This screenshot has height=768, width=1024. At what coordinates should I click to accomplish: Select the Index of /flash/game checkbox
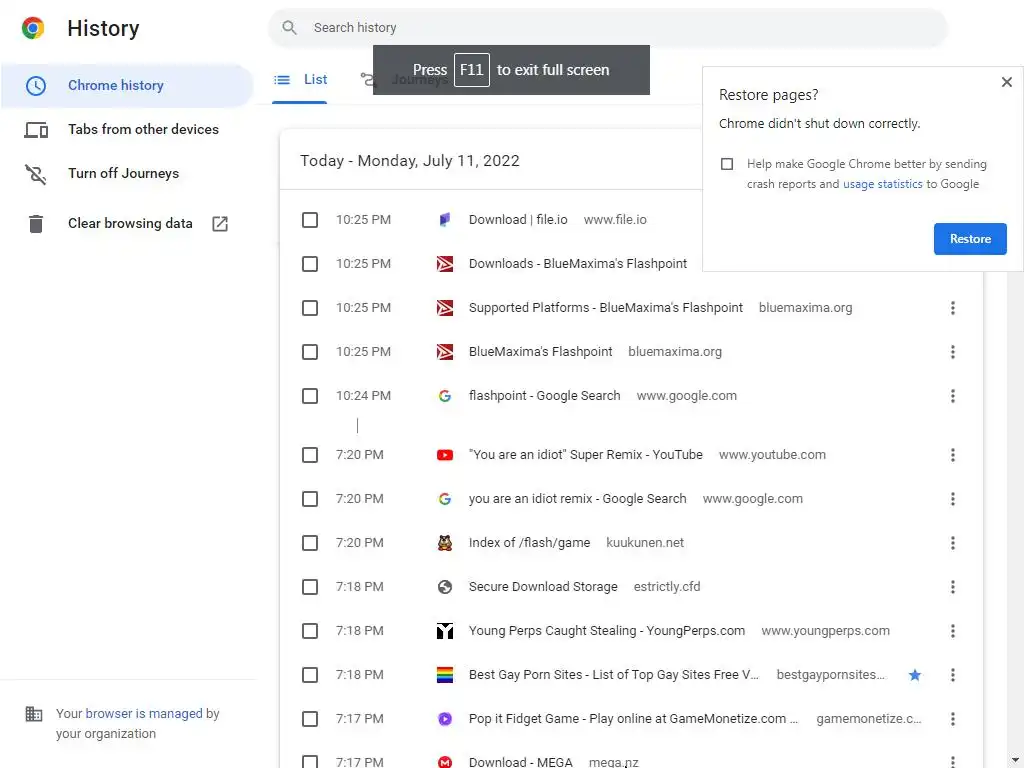click(x=310, y=543)
